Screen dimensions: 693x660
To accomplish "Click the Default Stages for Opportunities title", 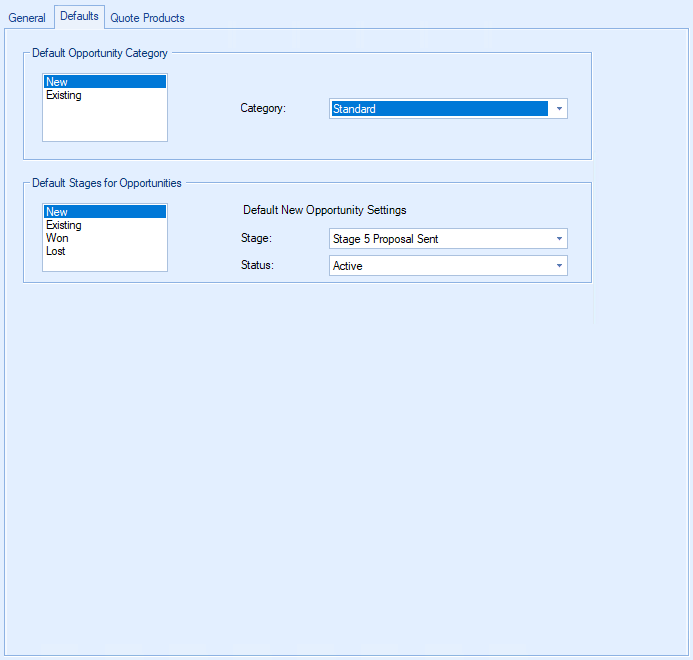I will coord(107,183).
